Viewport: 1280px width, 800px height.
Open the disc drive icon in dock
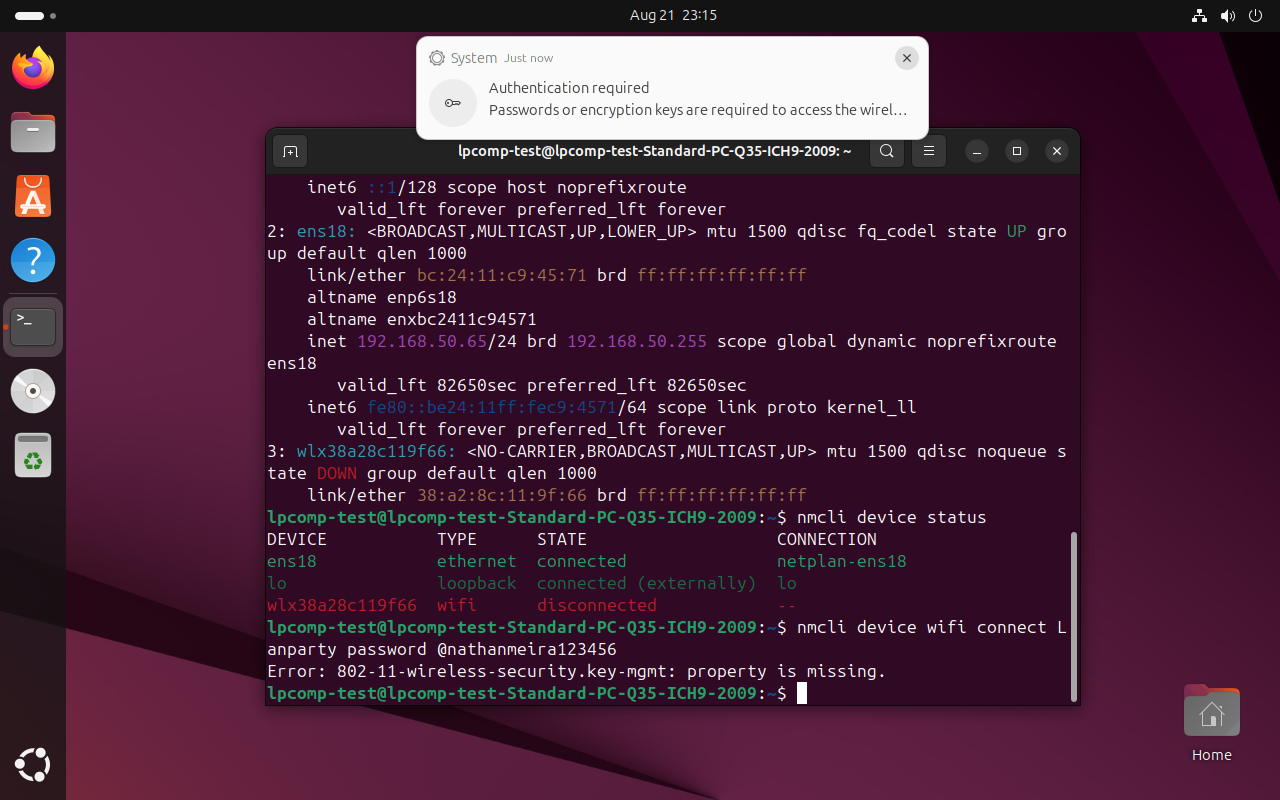(33, 391)
